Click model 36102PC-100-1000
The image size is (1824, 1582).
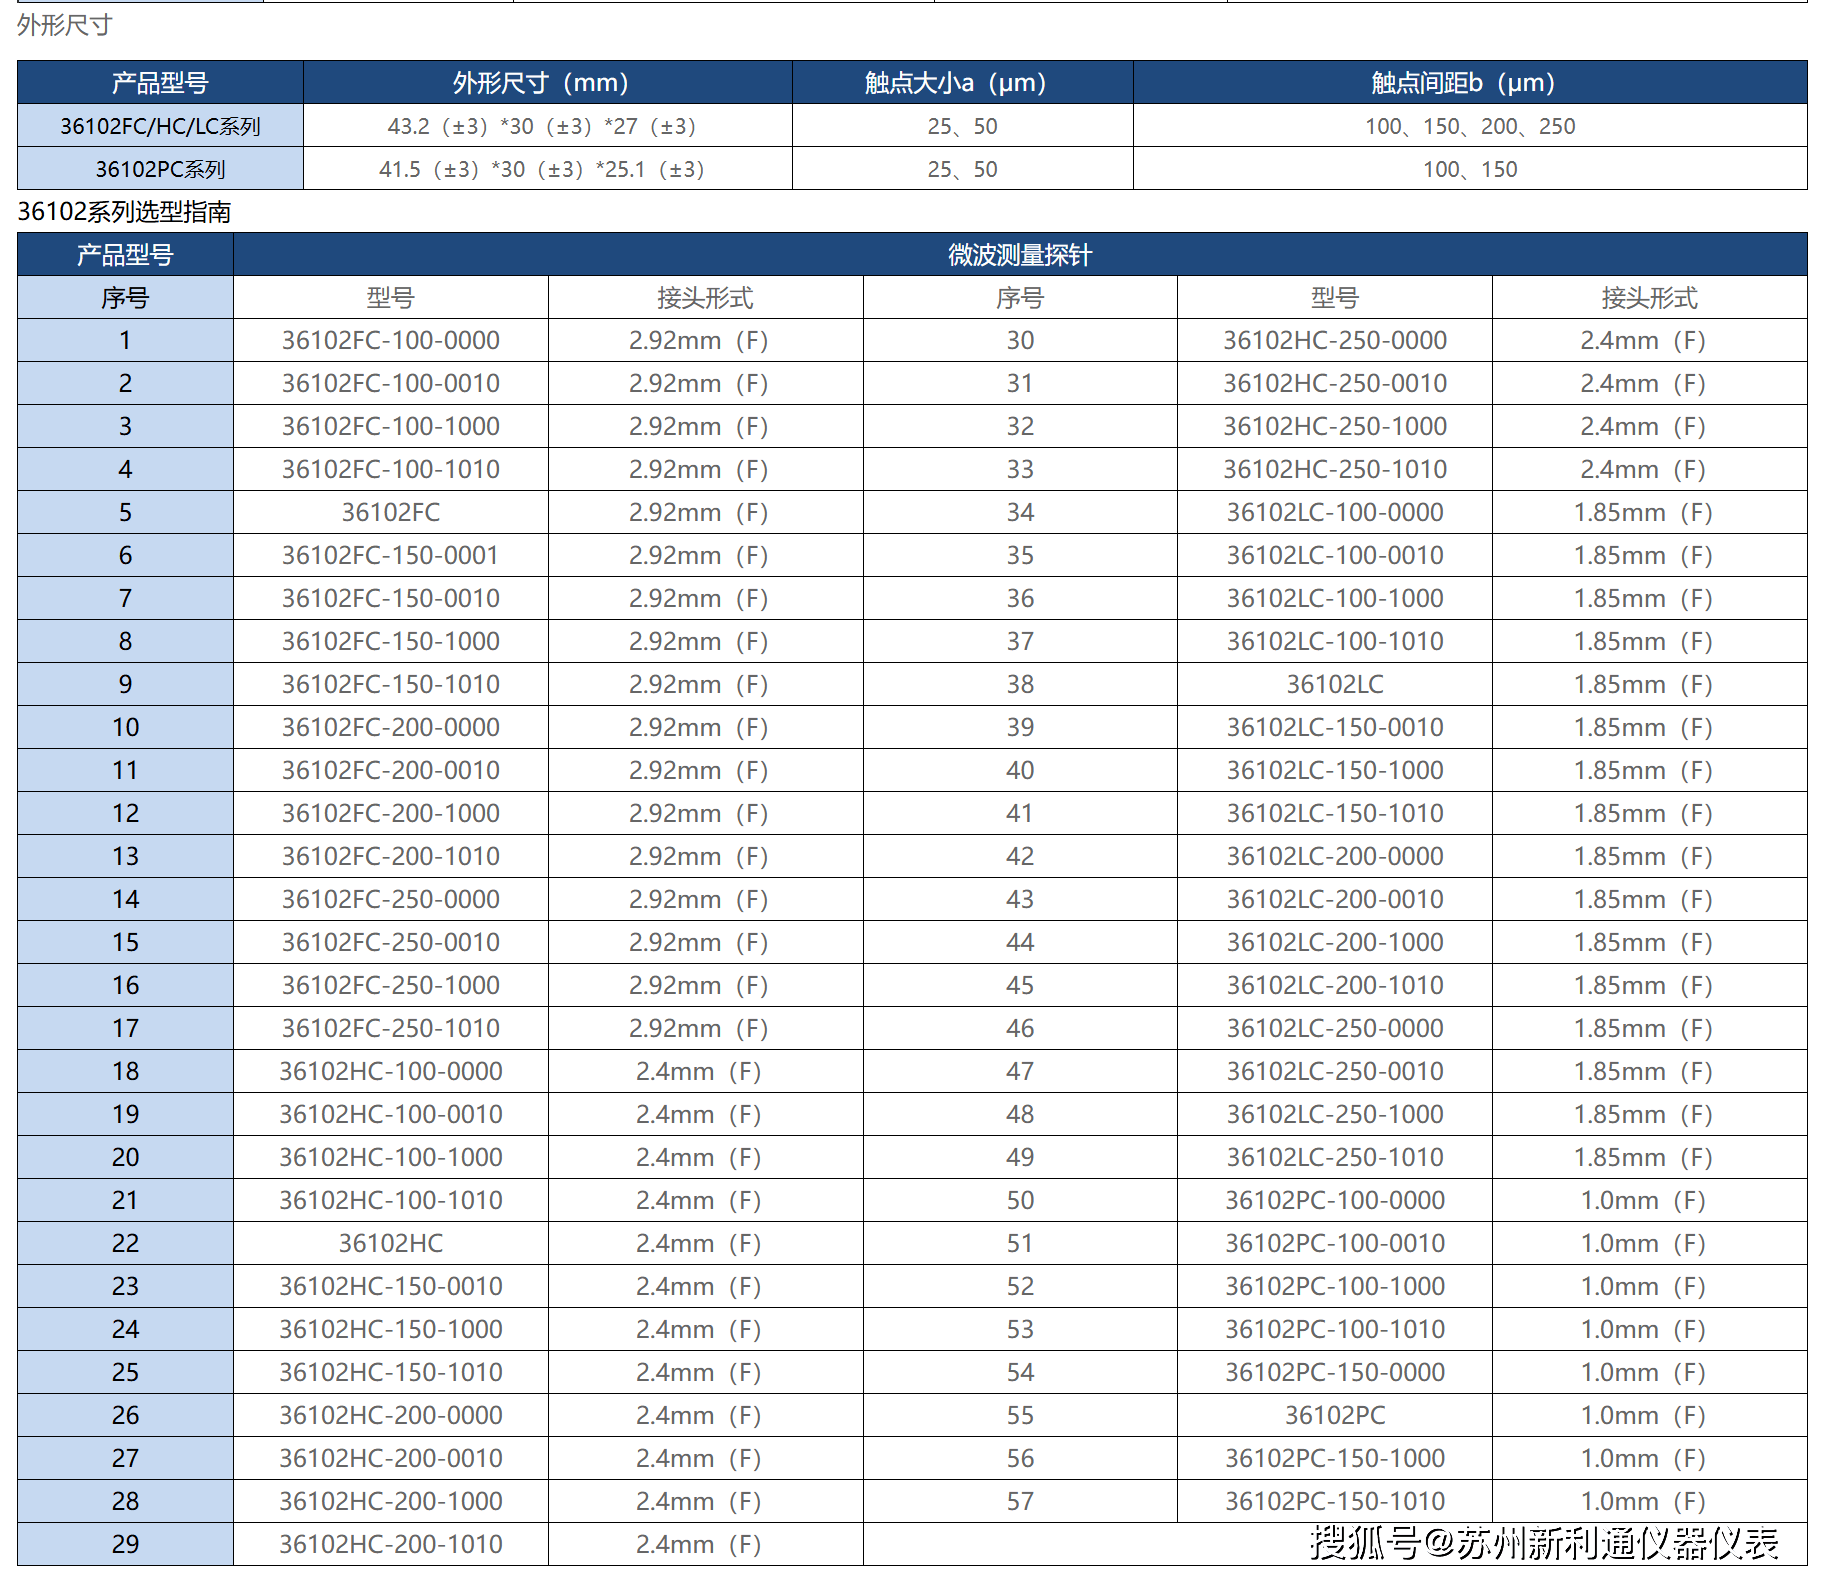click(1335, 1286)
